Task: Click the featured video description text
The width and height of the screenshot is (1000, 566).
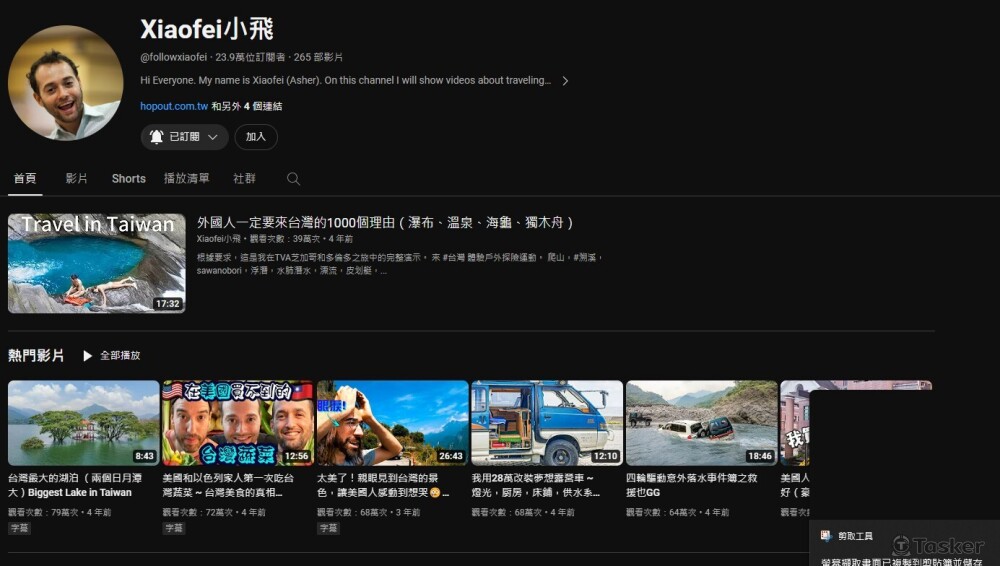Action: click(399, 264)
